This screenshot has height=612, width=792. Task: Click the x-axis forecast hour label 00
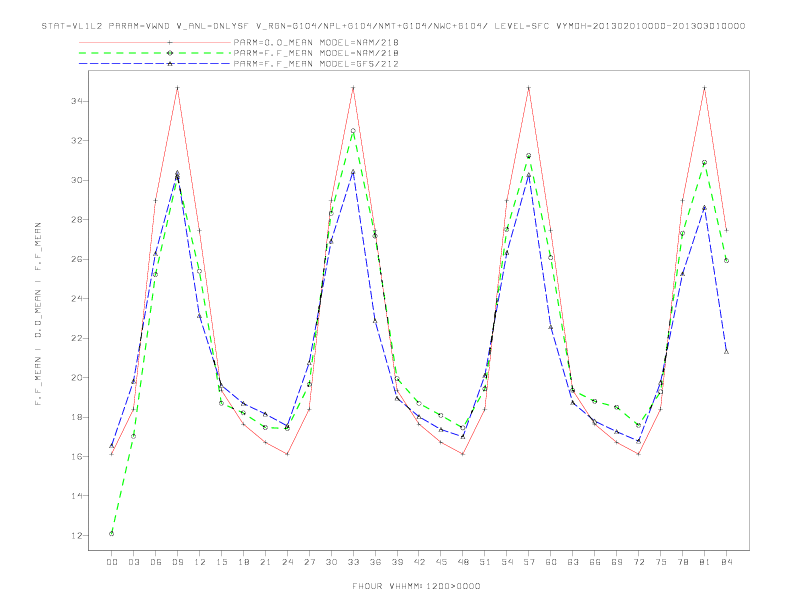(x=112, y=562)
